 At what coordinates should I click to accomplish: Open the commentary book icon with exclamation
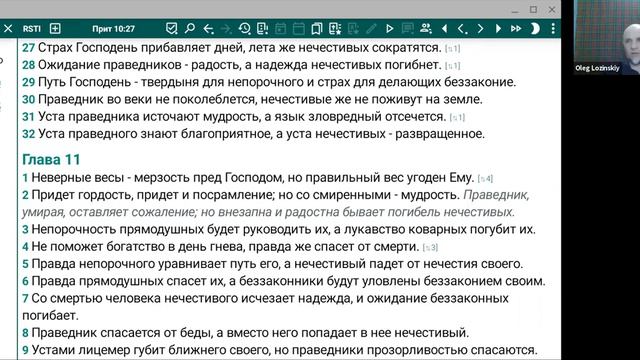[262, 29]
